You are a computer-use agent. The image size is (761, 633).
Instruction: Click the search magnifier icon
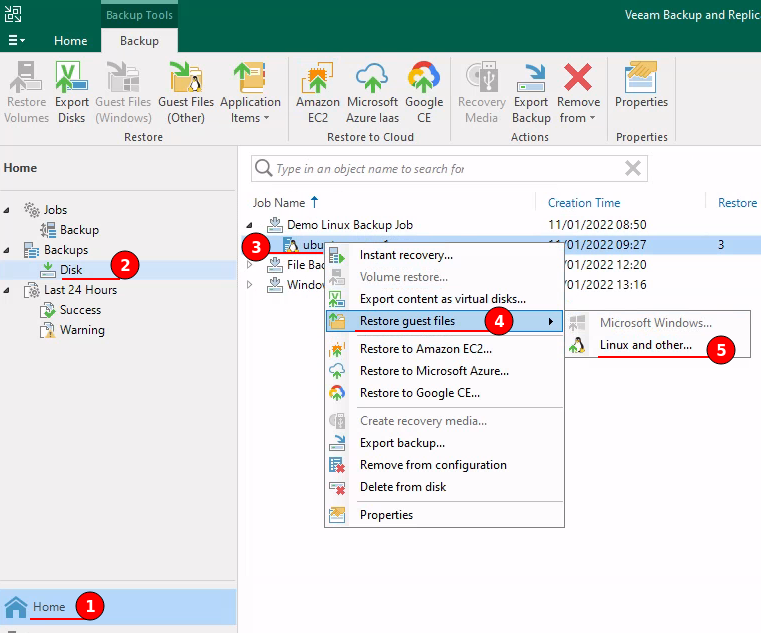(264, 168)
